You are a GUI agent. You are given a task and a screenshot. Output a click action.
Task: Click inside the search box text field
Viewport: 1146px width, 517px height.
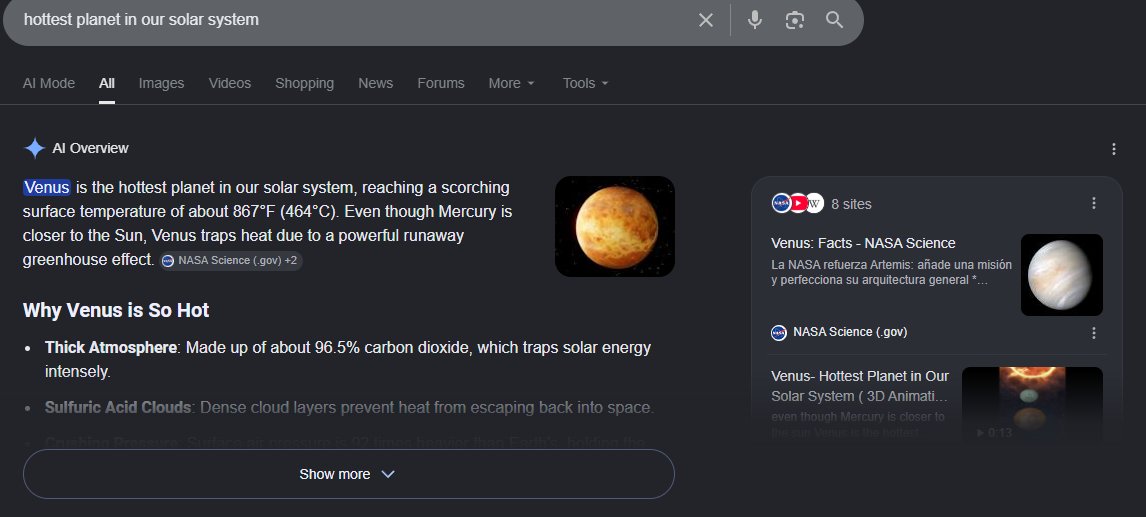coord(351,20)
